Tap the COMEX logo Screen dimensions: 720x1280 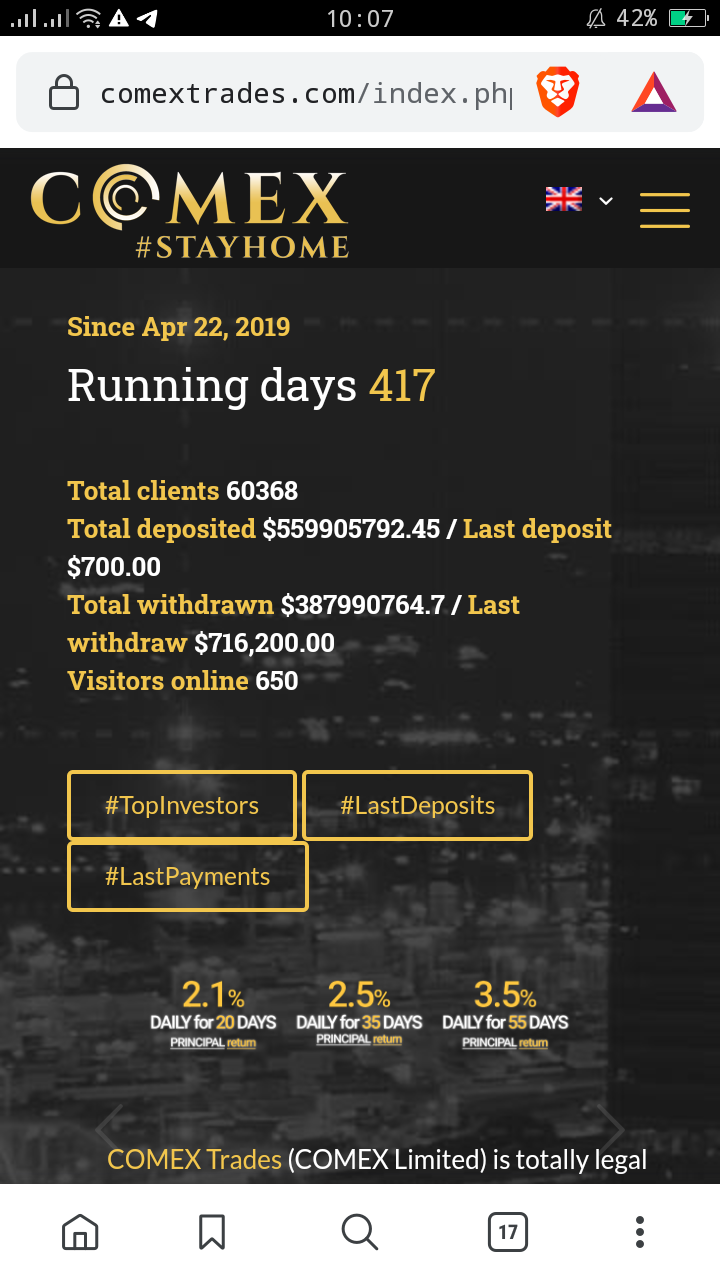coord(189,212)
